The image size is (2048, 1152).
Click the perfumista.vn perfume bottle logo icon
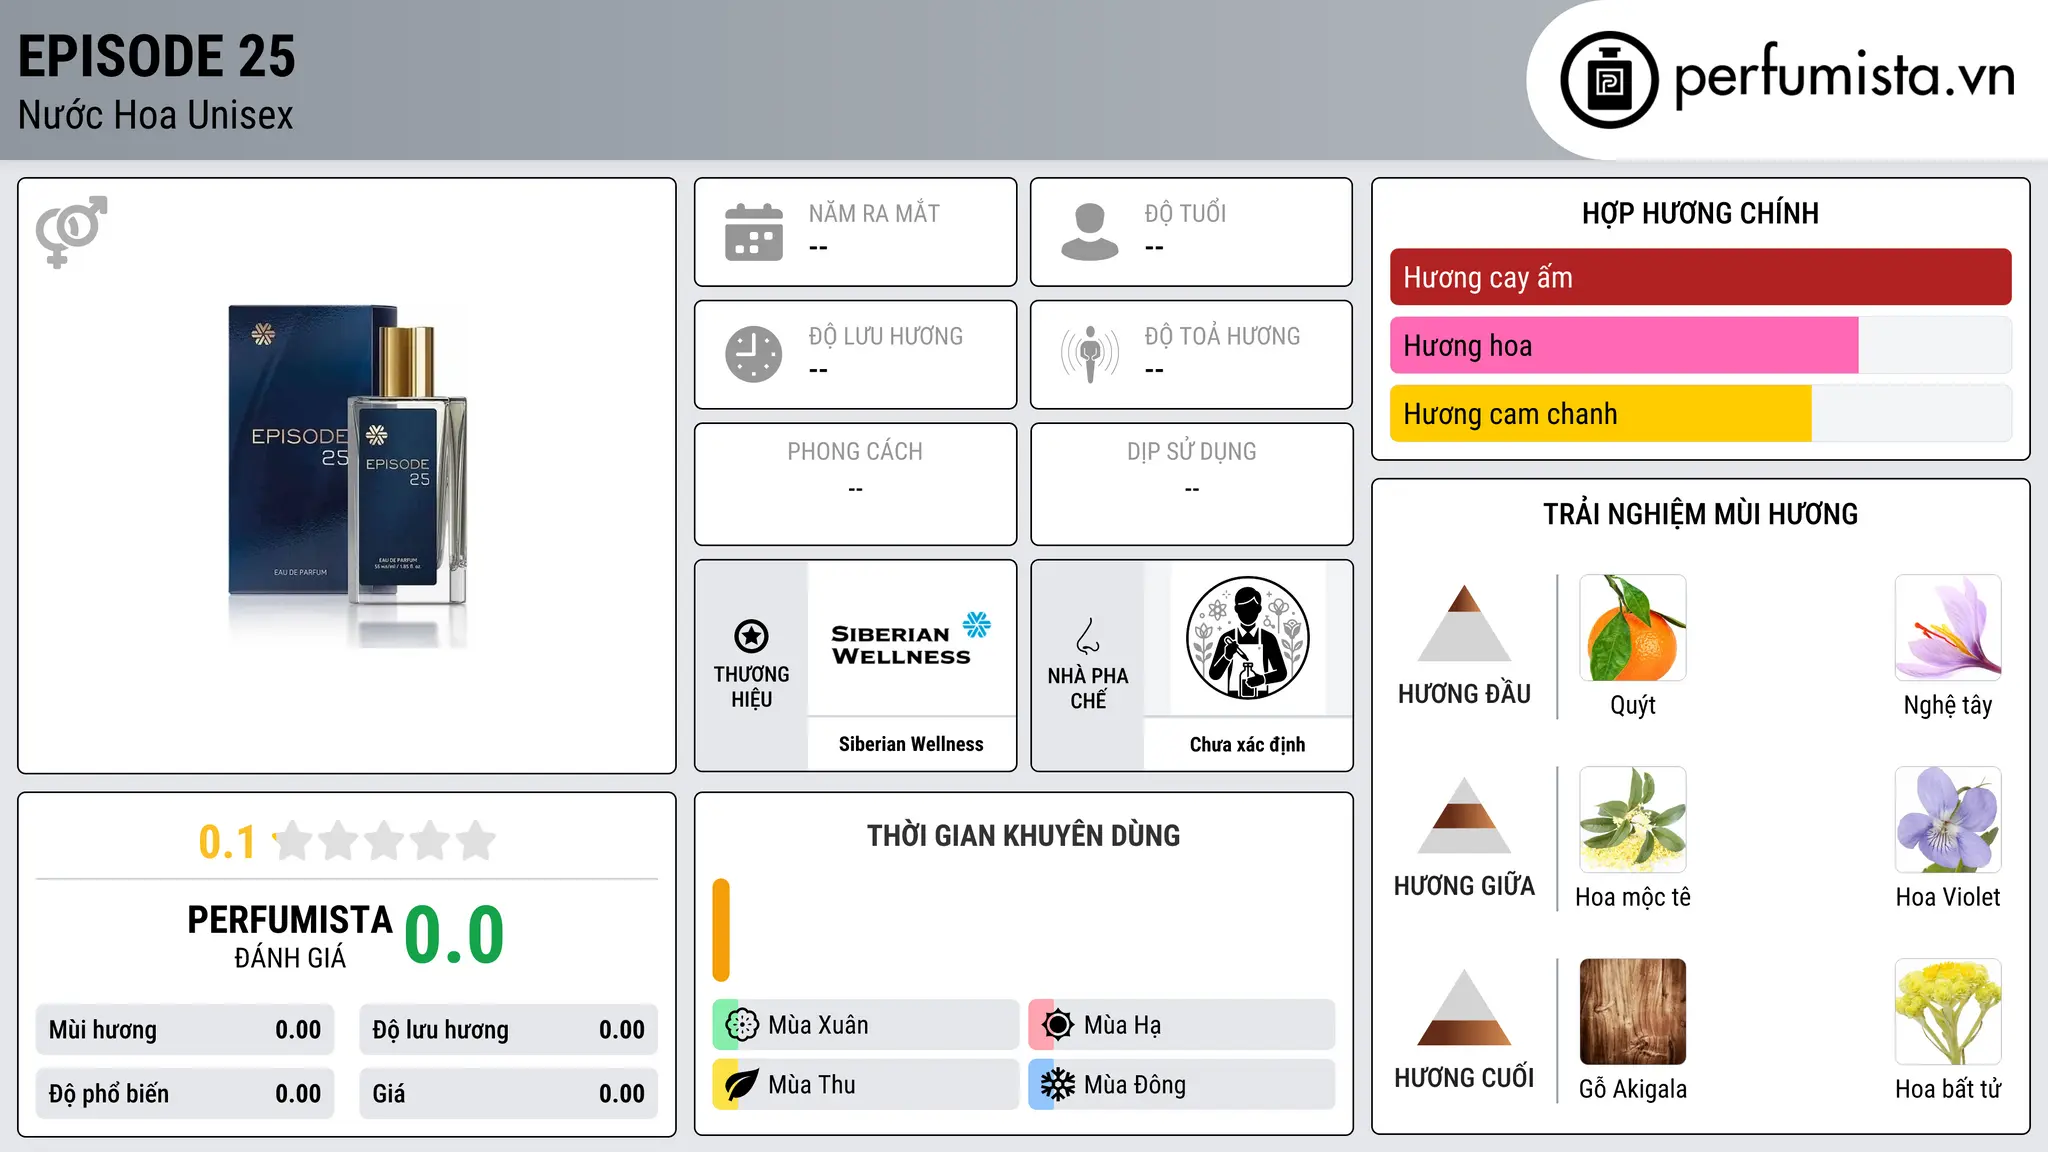click(1609, 80)
